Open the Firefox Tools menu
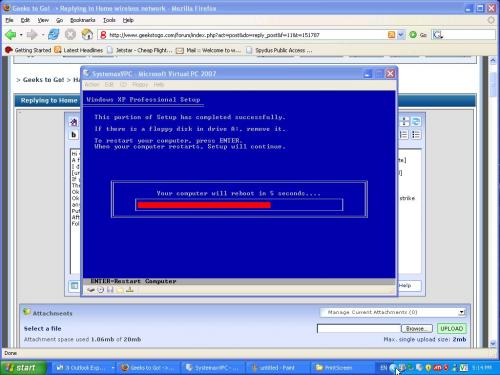The width and height of the screenshot is (500, 375). (x=109, y=20)
